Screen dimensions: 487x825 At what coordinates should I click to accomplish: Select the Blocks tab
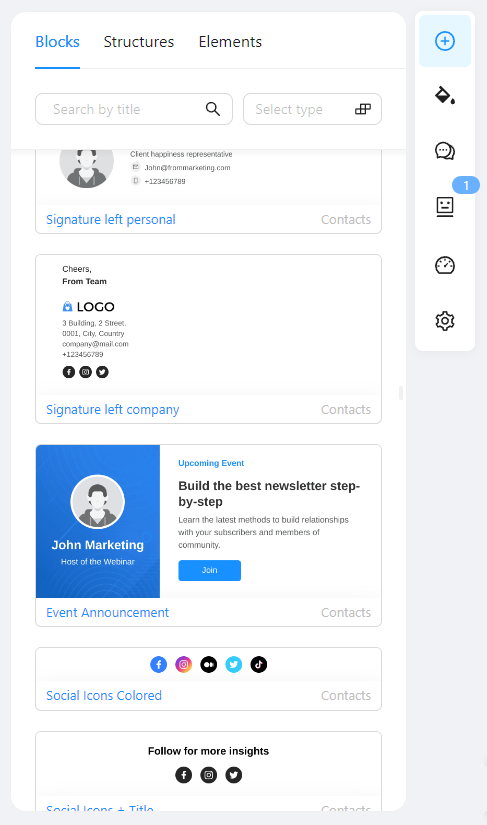57,42
